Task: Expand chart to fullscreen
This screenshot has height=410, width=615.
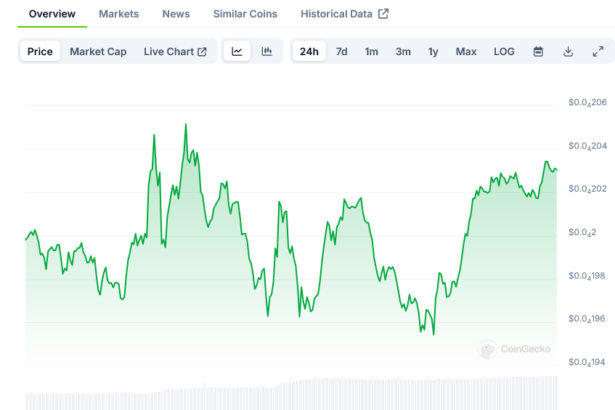Action: [598, 52]
